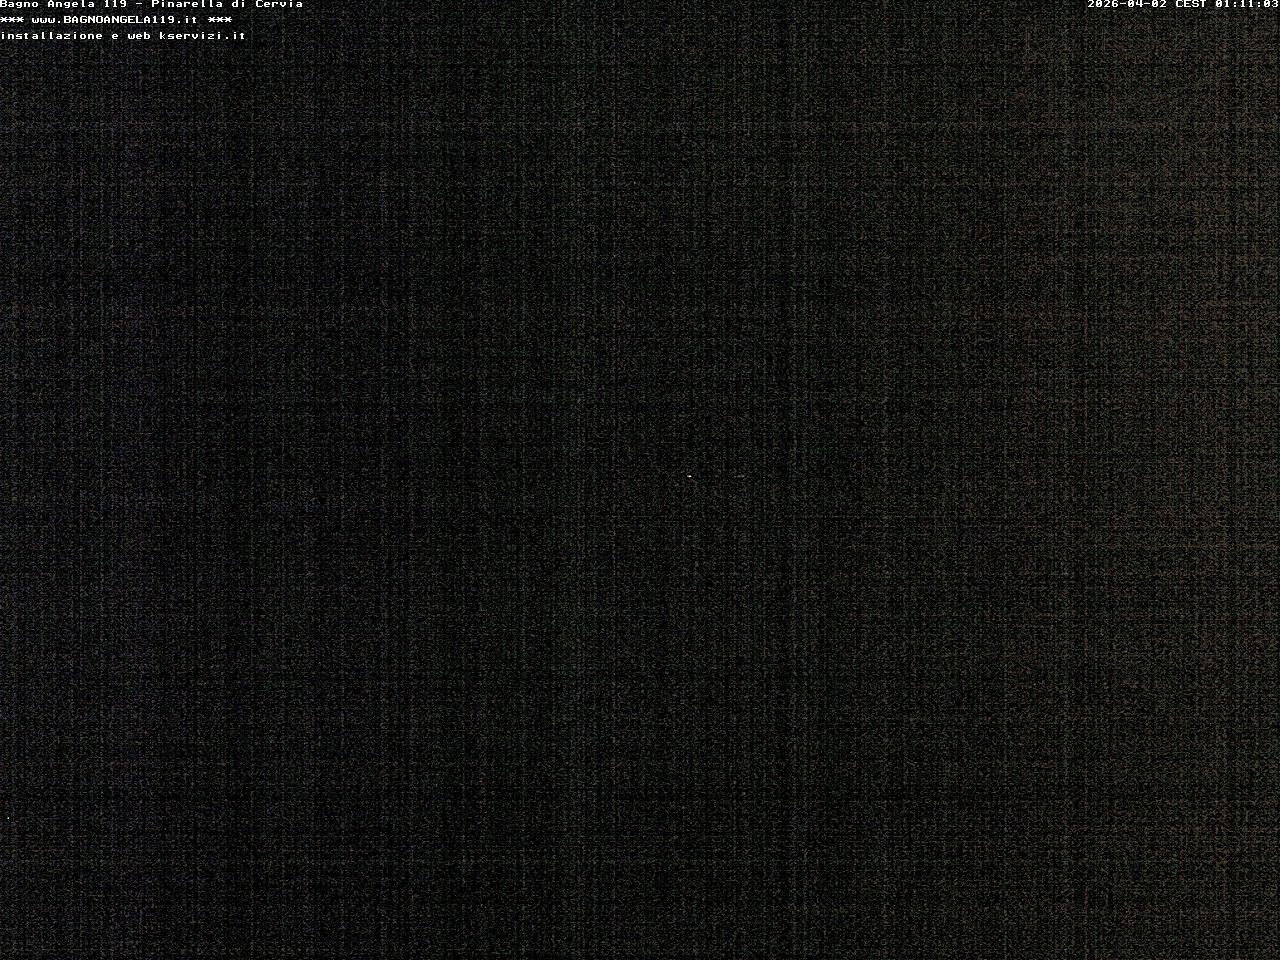The image size is (1280, 960).
Task: Click the www.BAGNOANGELA119.it address overlay
Action: click(x=115, y=20)
